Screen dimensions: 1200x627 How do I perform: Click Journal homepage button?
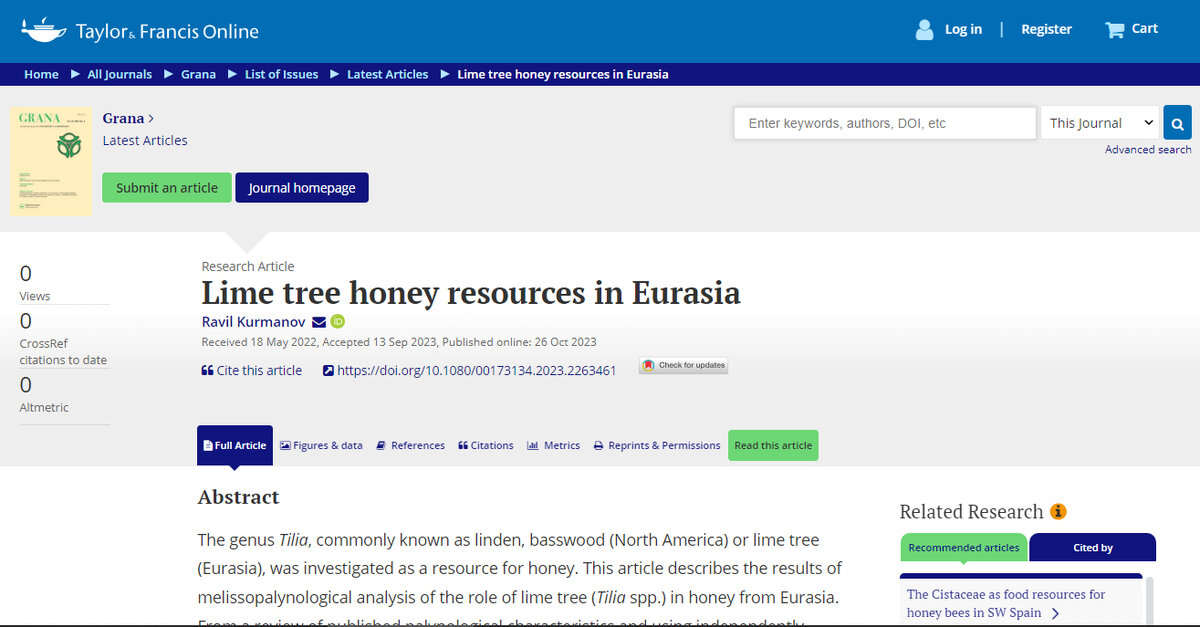[302, 188]
